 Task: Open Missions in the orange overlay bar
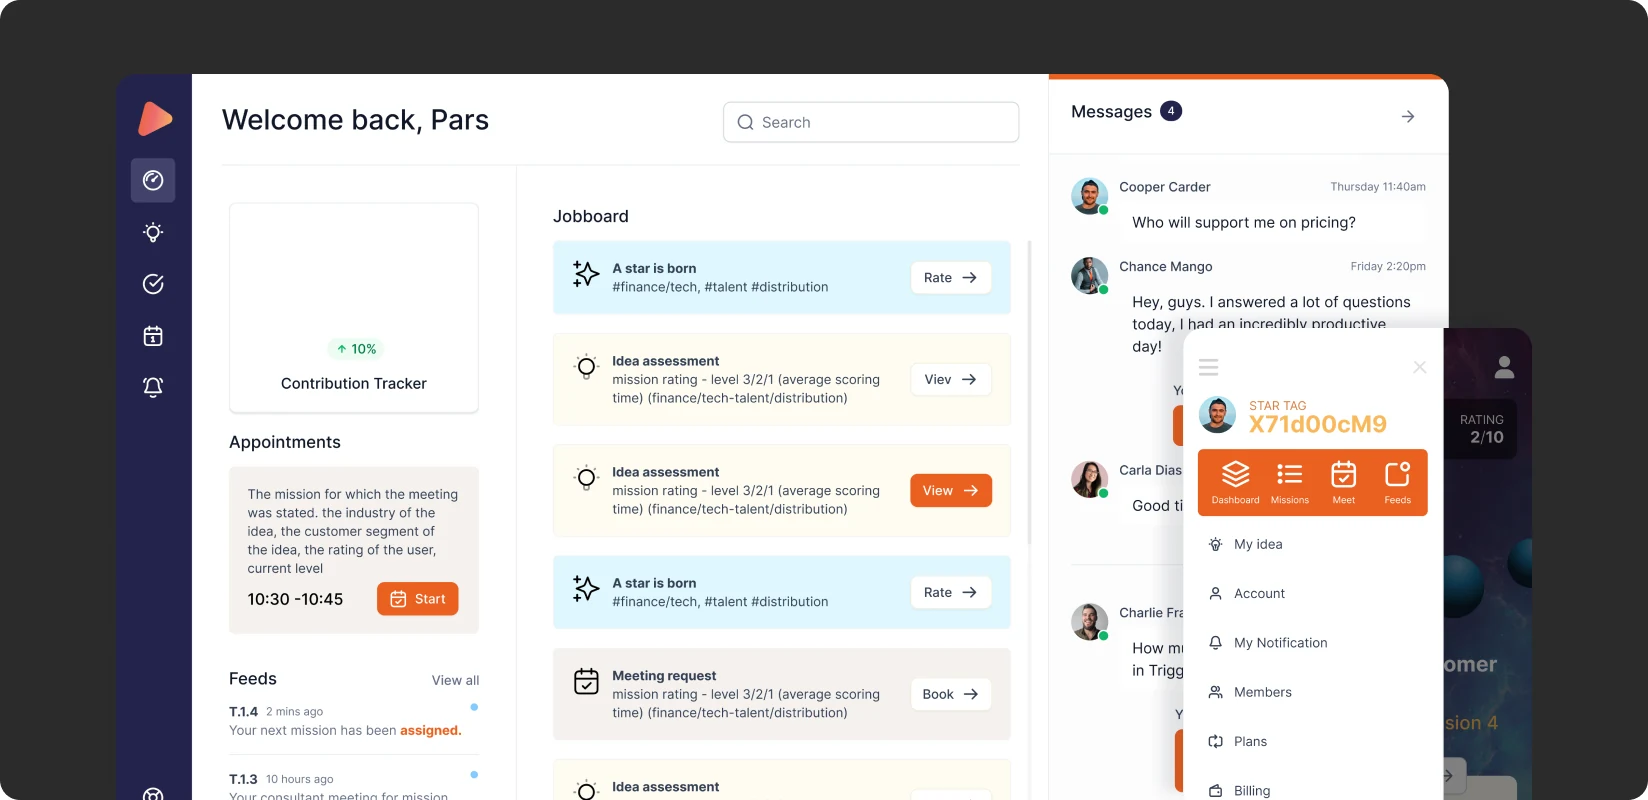[1290, 482]
